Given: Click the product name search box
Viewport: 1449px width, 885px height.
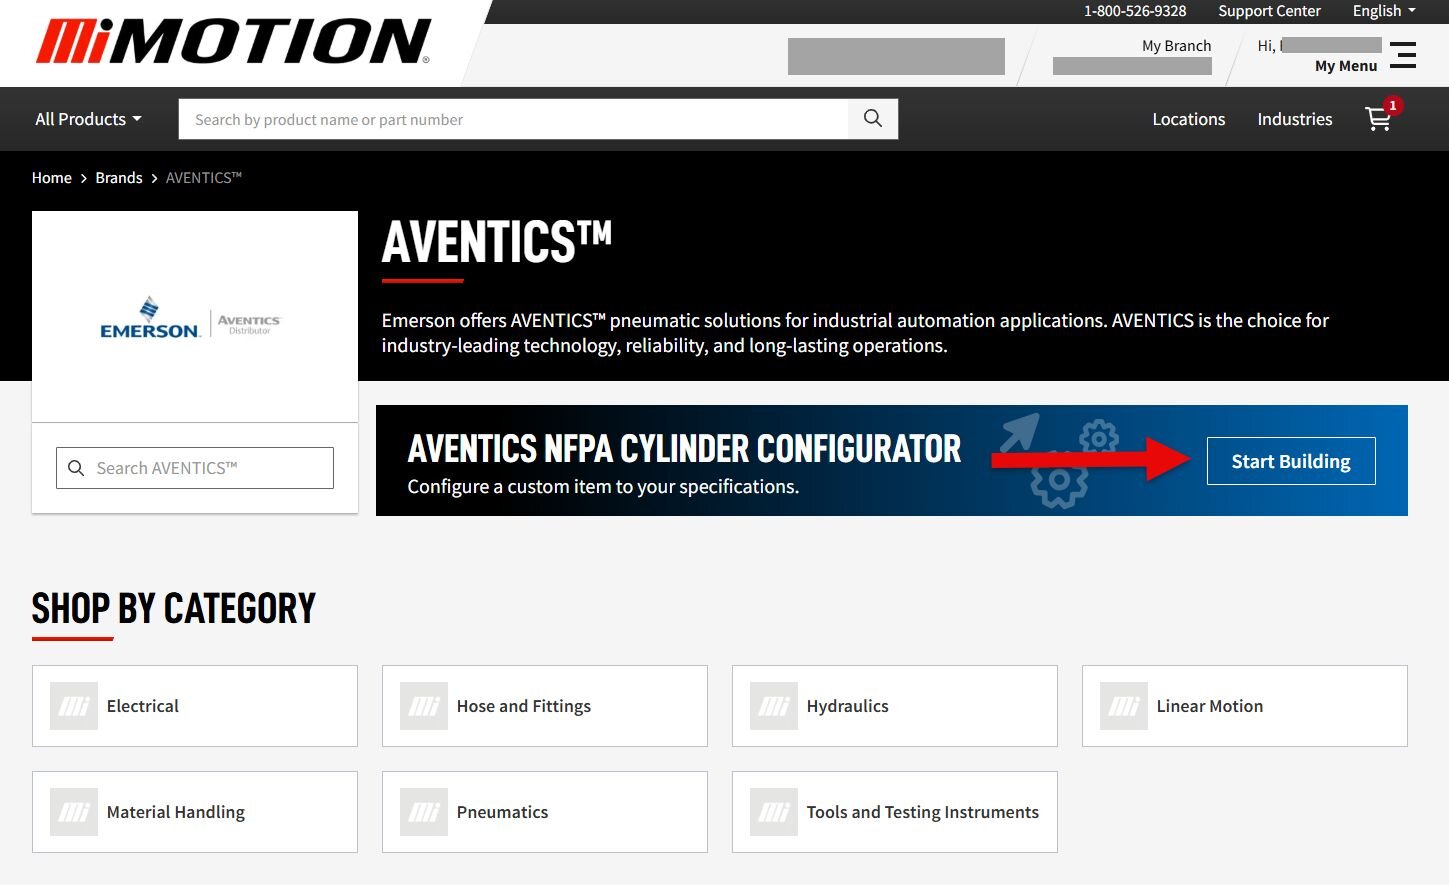Looking at the screenshot, I should tap(512, 119).
